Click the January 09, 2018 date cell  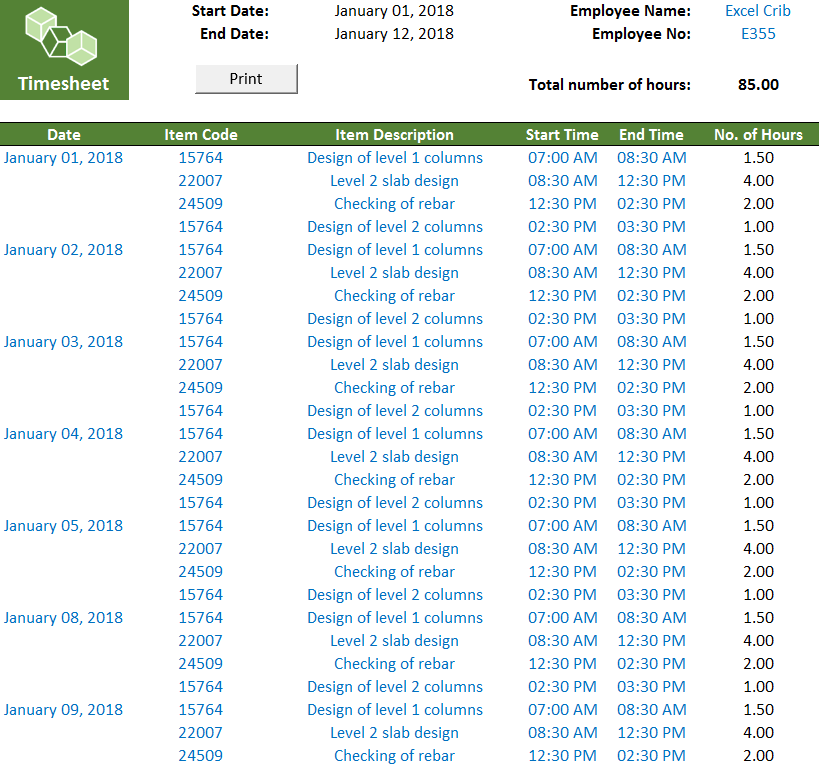click(x=64, y=710)
